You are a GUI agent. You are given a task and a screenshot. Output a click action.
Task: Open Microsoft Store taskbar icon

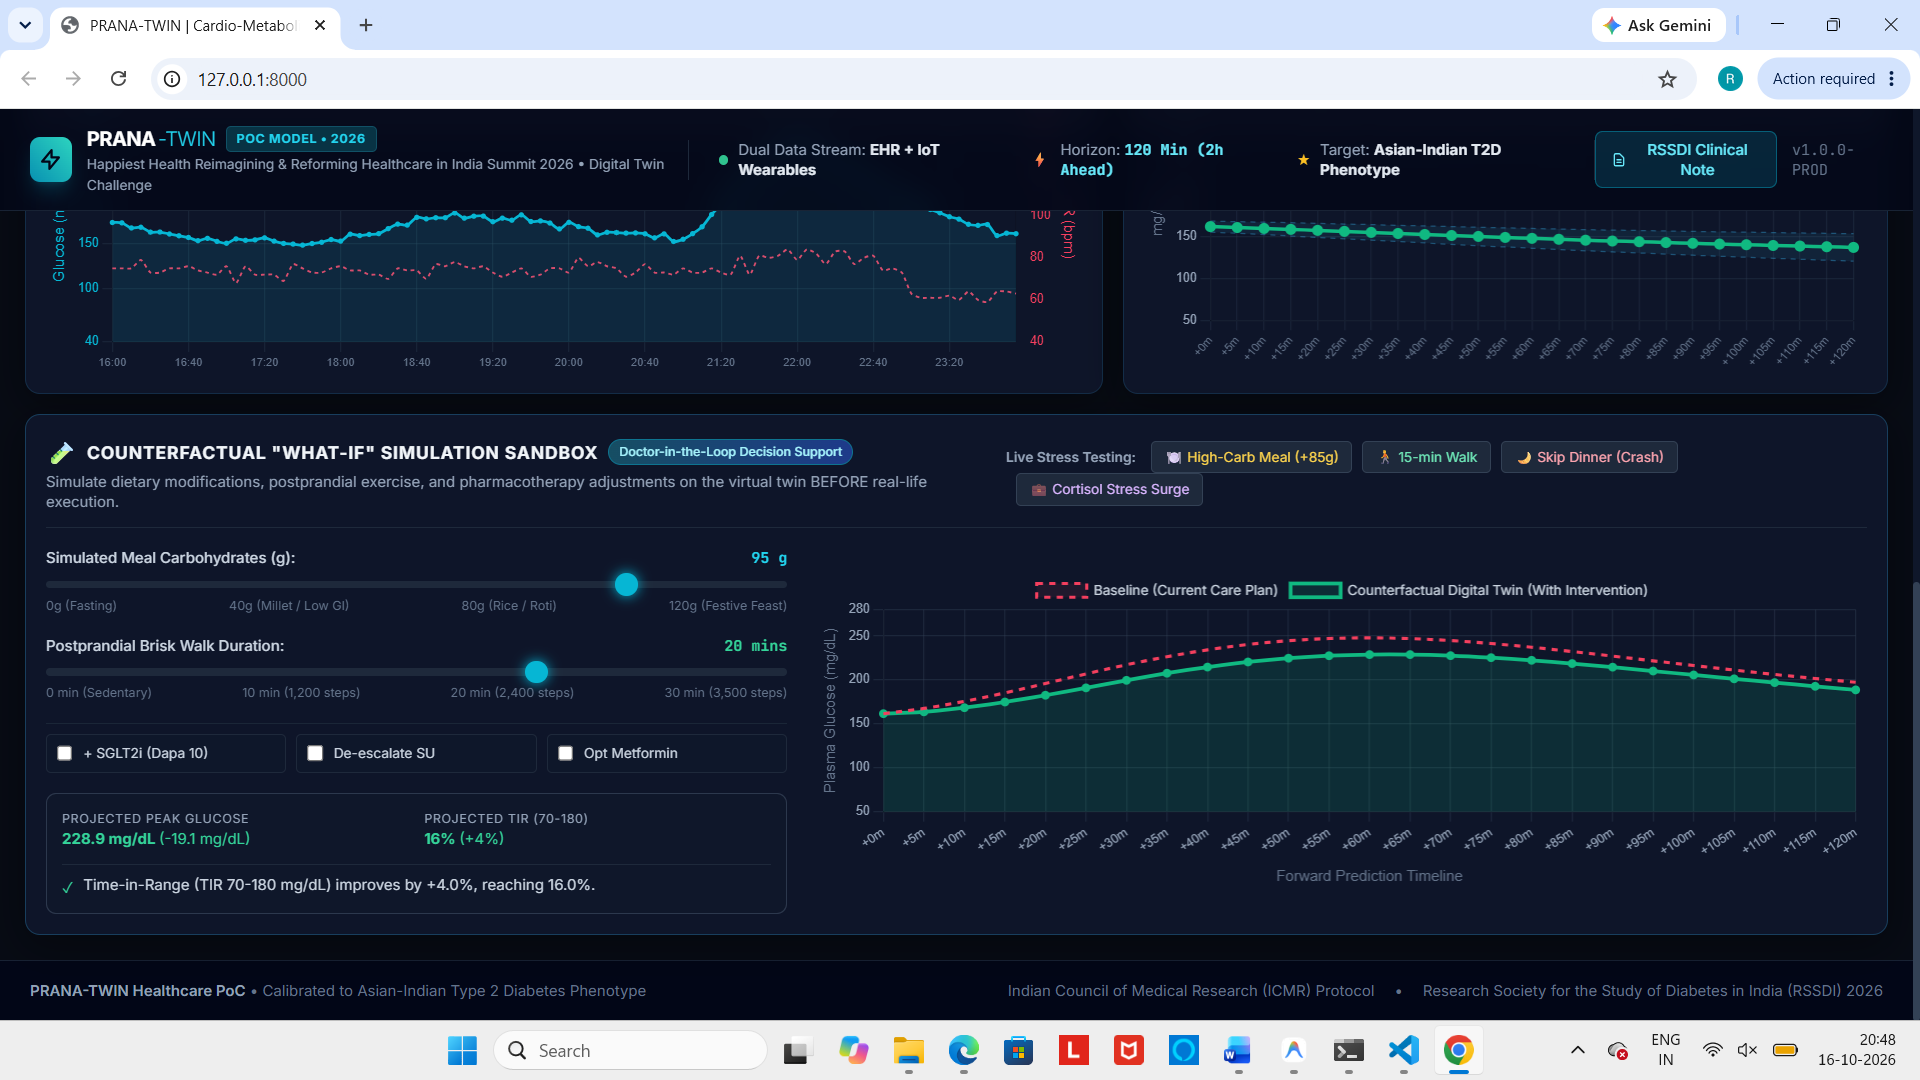coord(1018,1050)
